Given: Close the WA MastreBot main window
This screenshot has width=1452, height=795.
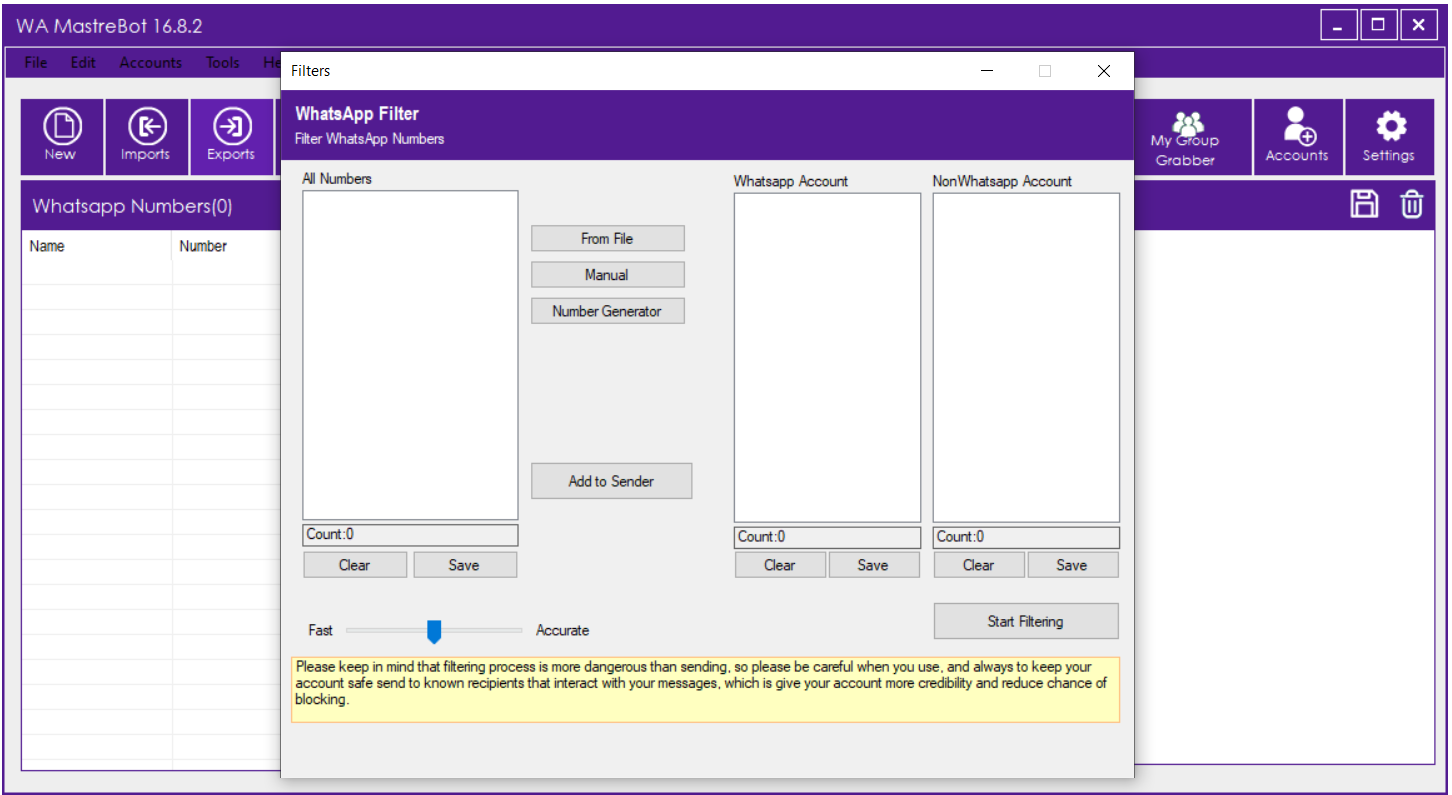Looking at the screenshot, I should pos(1418,26).
